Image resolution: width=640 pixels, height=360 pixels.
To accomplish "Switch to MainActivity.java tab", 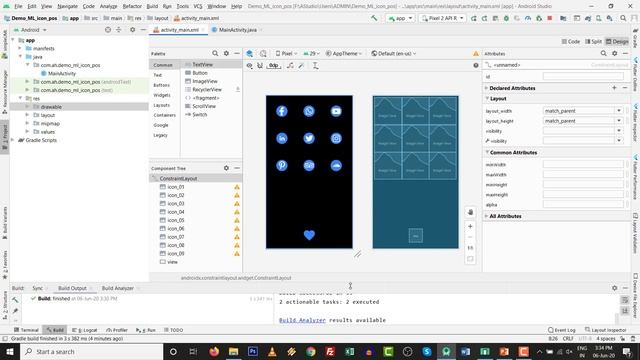I will pyautogui.click(x=238, y=30).
